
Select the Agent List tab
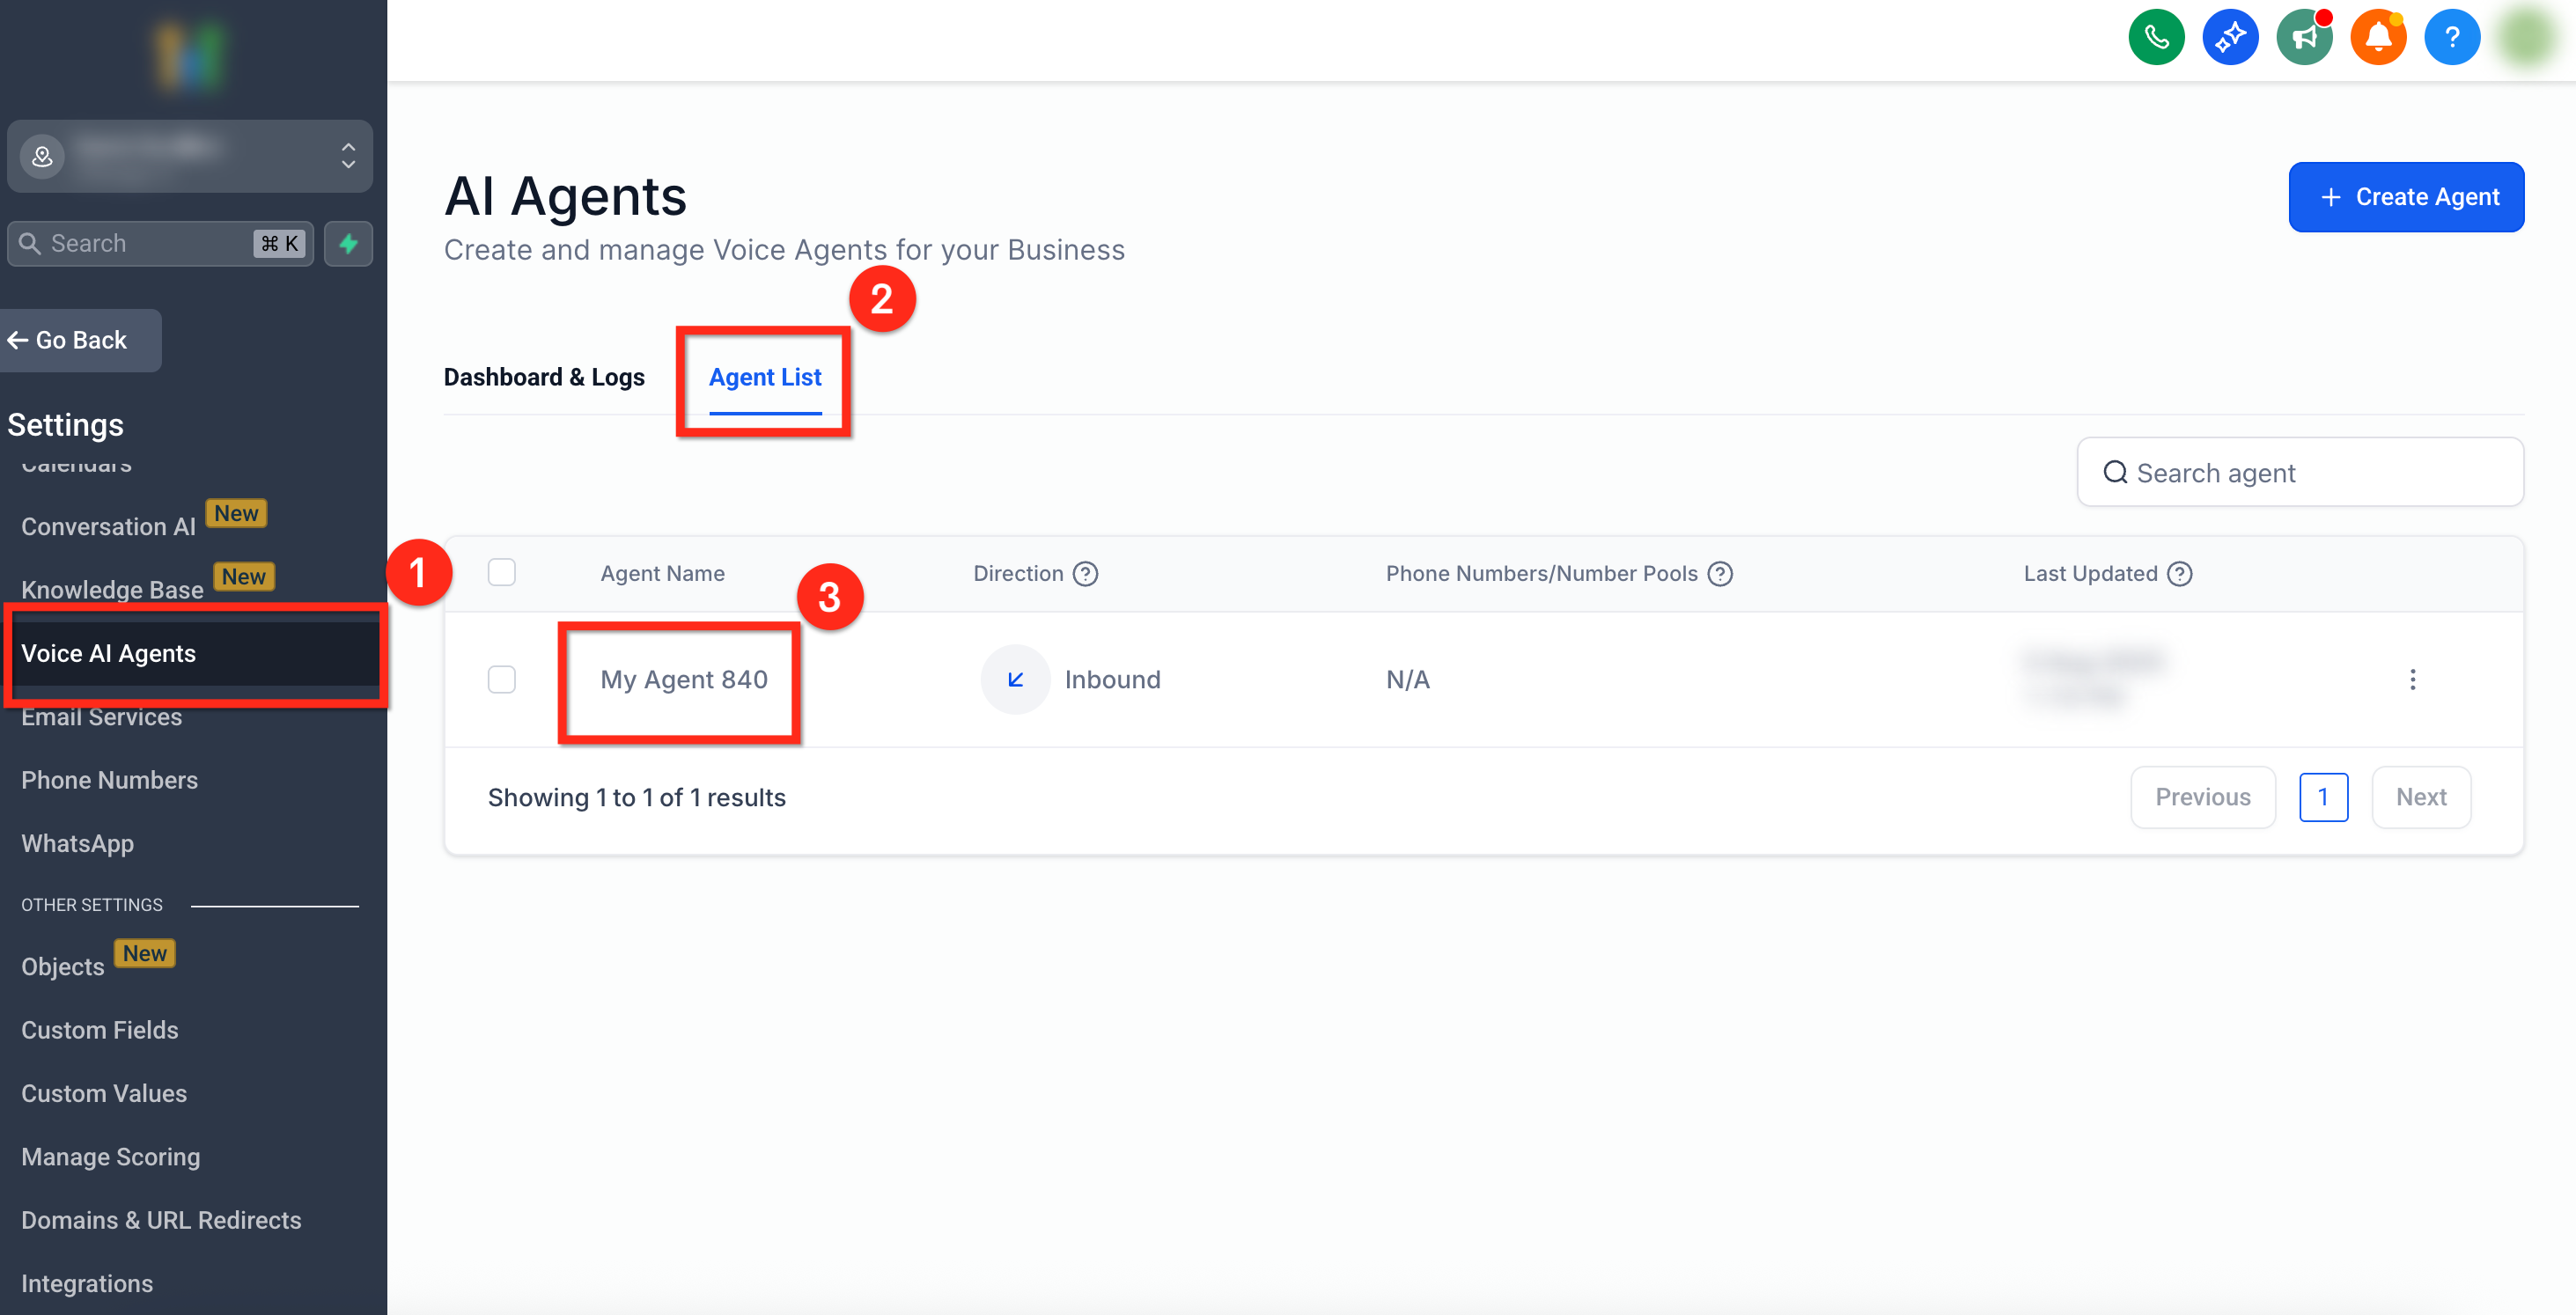tap(765, 377)
